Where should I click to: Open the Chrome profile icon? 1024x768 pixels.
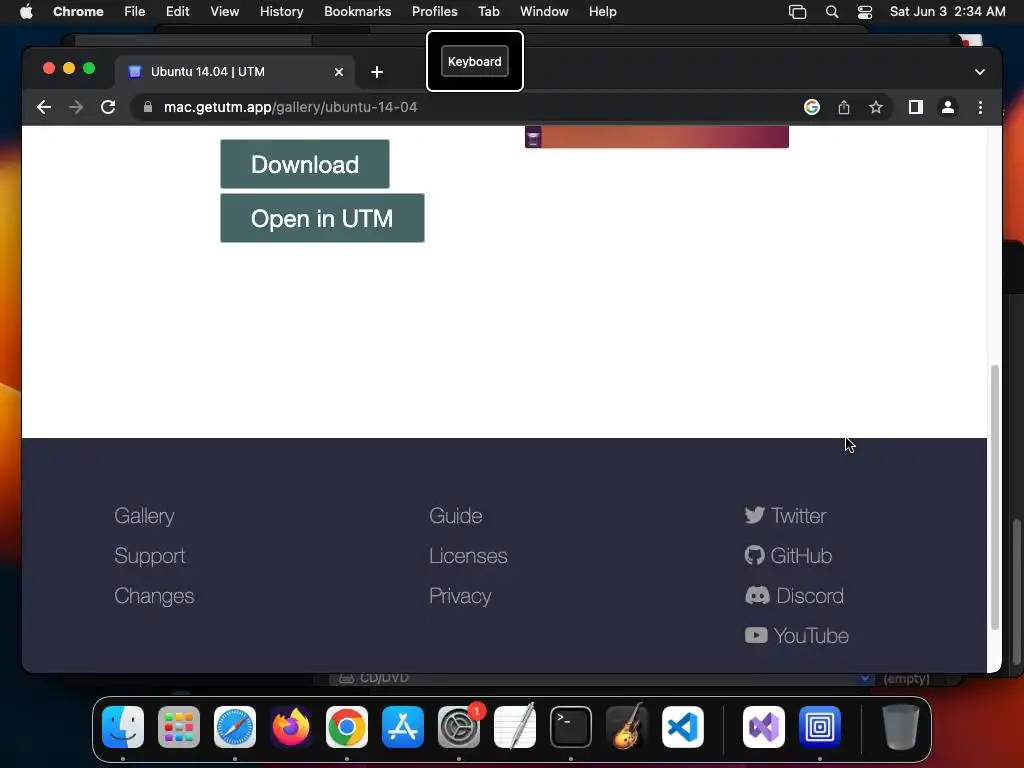(x=948, y=107)
